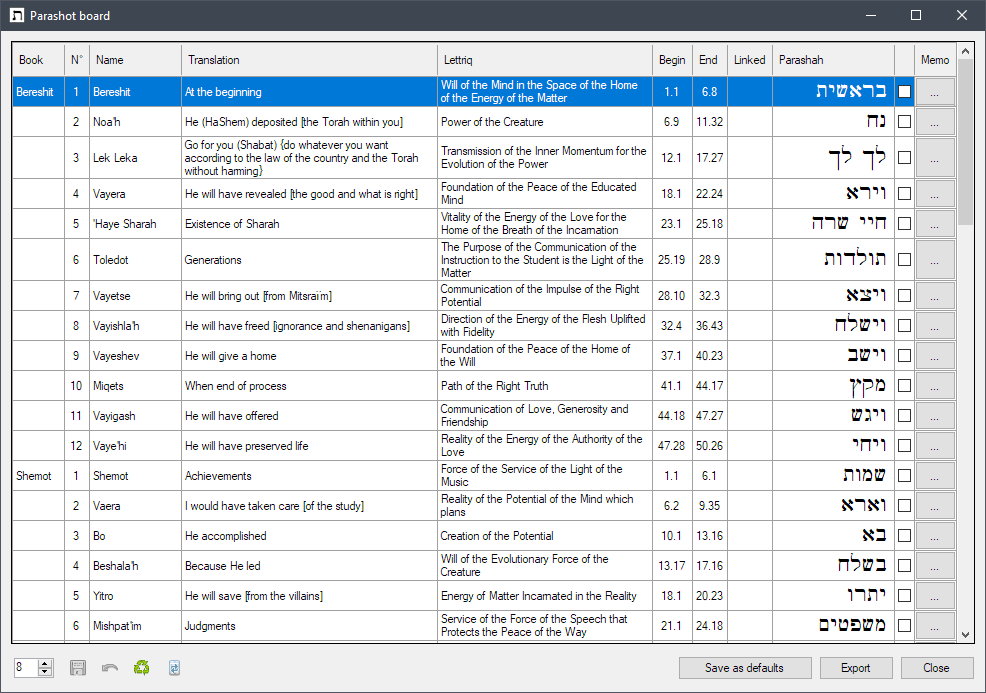
Task: Click the green recycle reset icon
Action: (141, 668)
